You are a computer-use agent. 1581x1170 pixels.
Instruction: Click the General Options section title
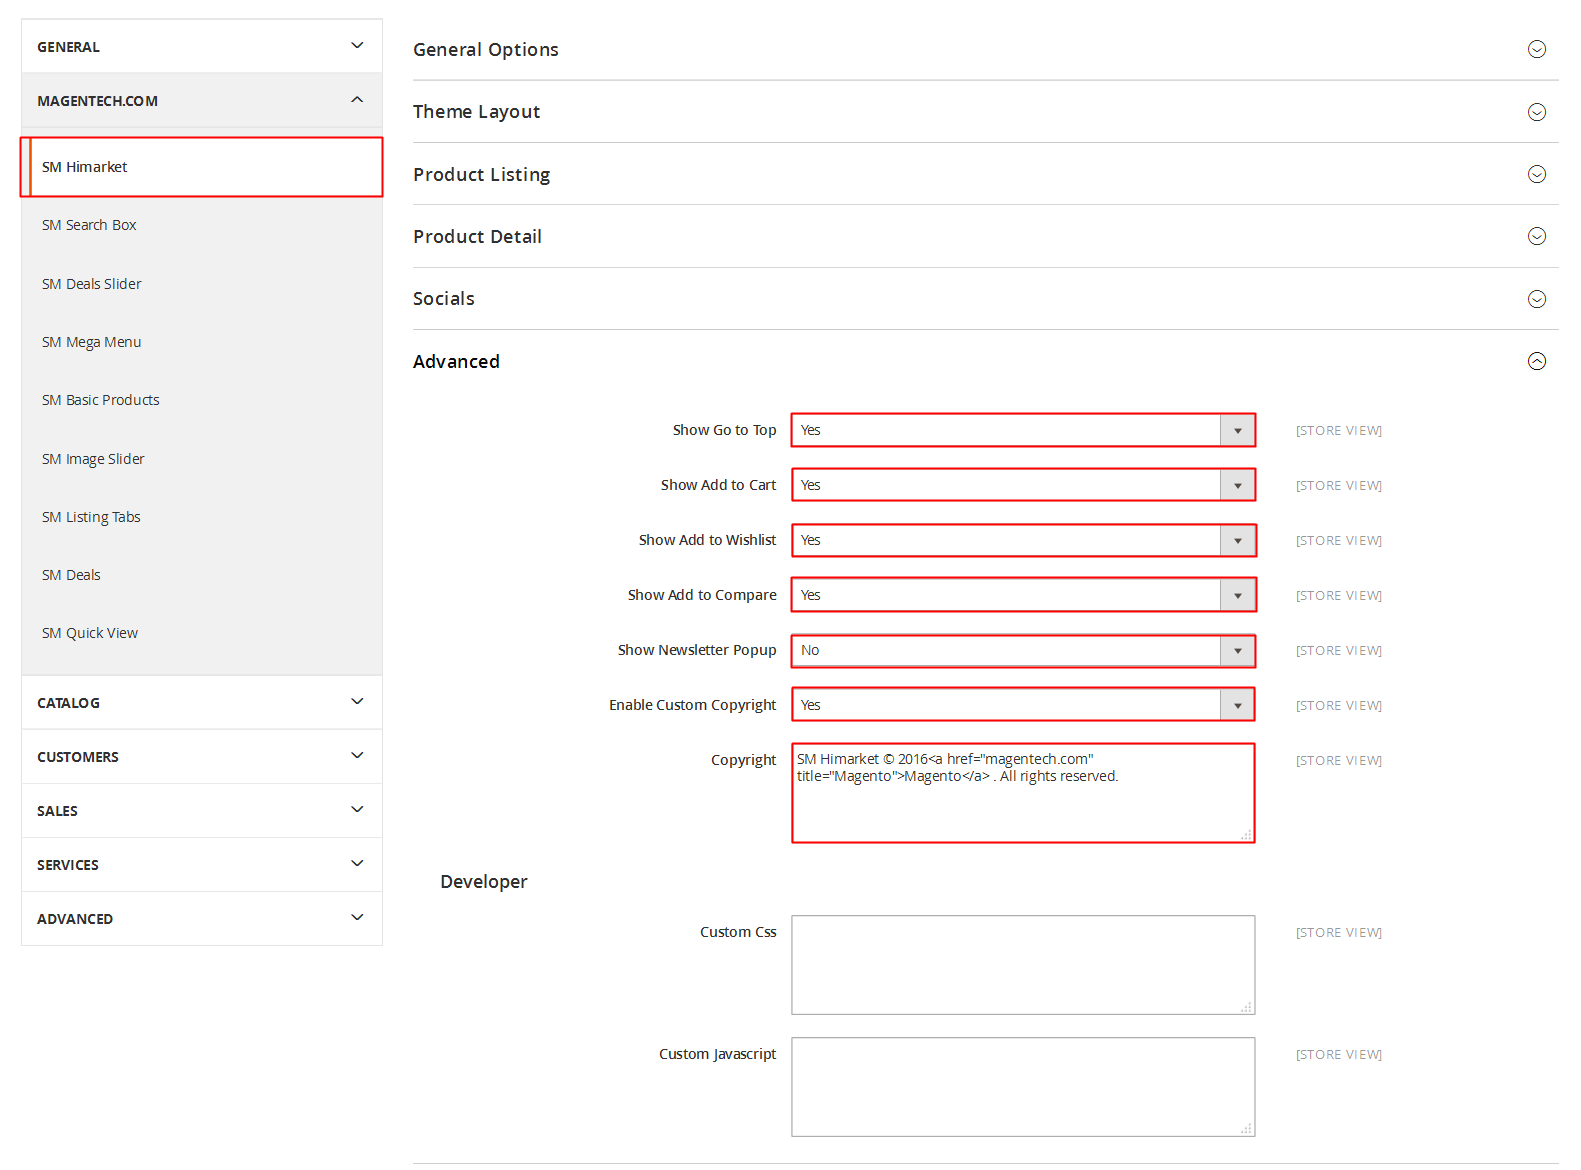point(486,50)
